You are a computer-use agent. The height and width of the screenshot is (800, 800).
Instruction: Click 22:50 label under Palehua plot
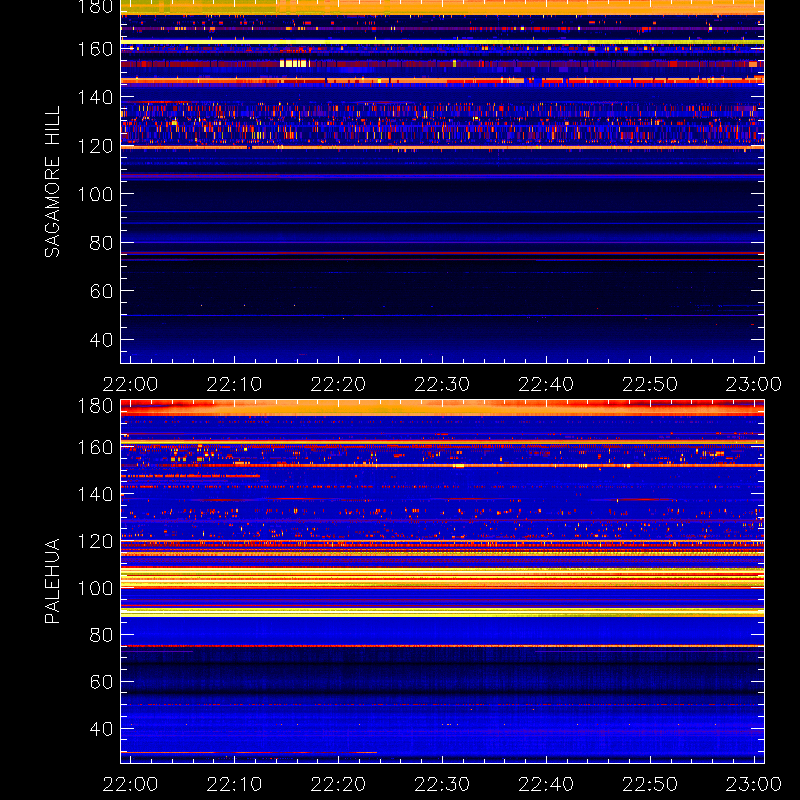(x=650, y=784)
